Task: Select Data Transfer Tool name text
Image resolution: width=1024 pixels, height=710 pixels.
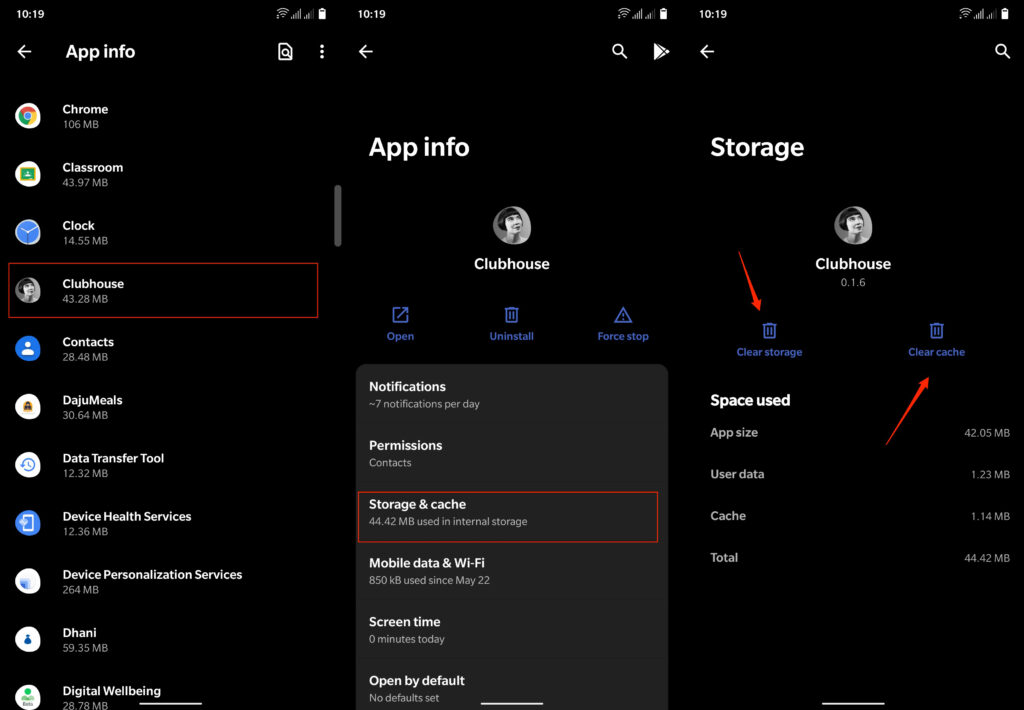Action: (113, 459)
